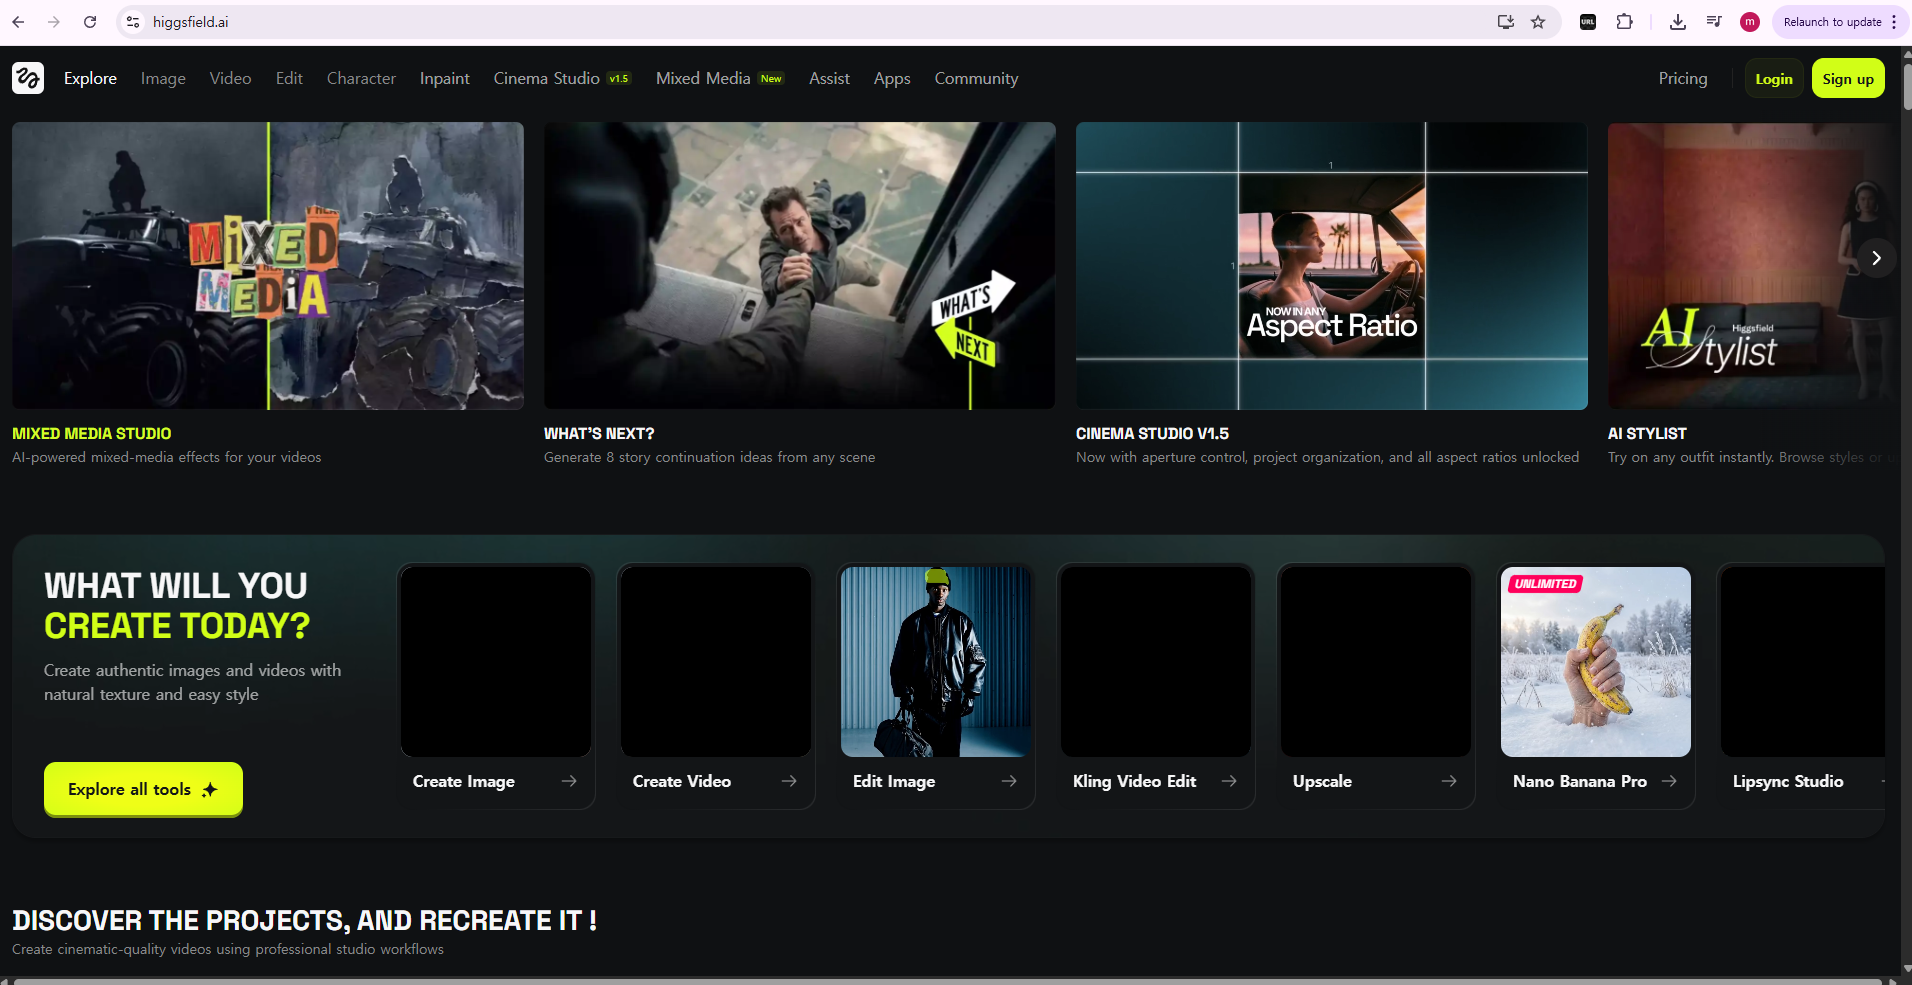Click the arrow on Create Image card
Image resolution: width=1912 pixels, height=985 pixels.
click(x=569, y=781)
